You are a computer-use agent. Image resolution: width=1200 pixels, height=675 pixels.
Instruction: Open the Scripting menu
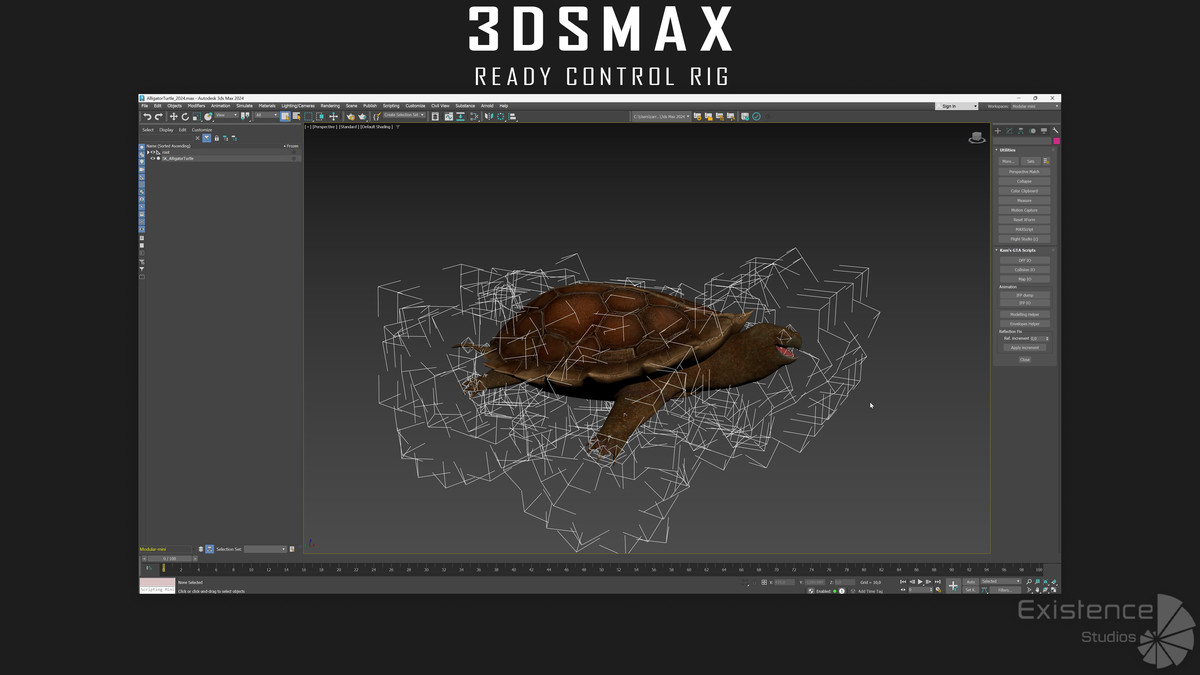391,106
